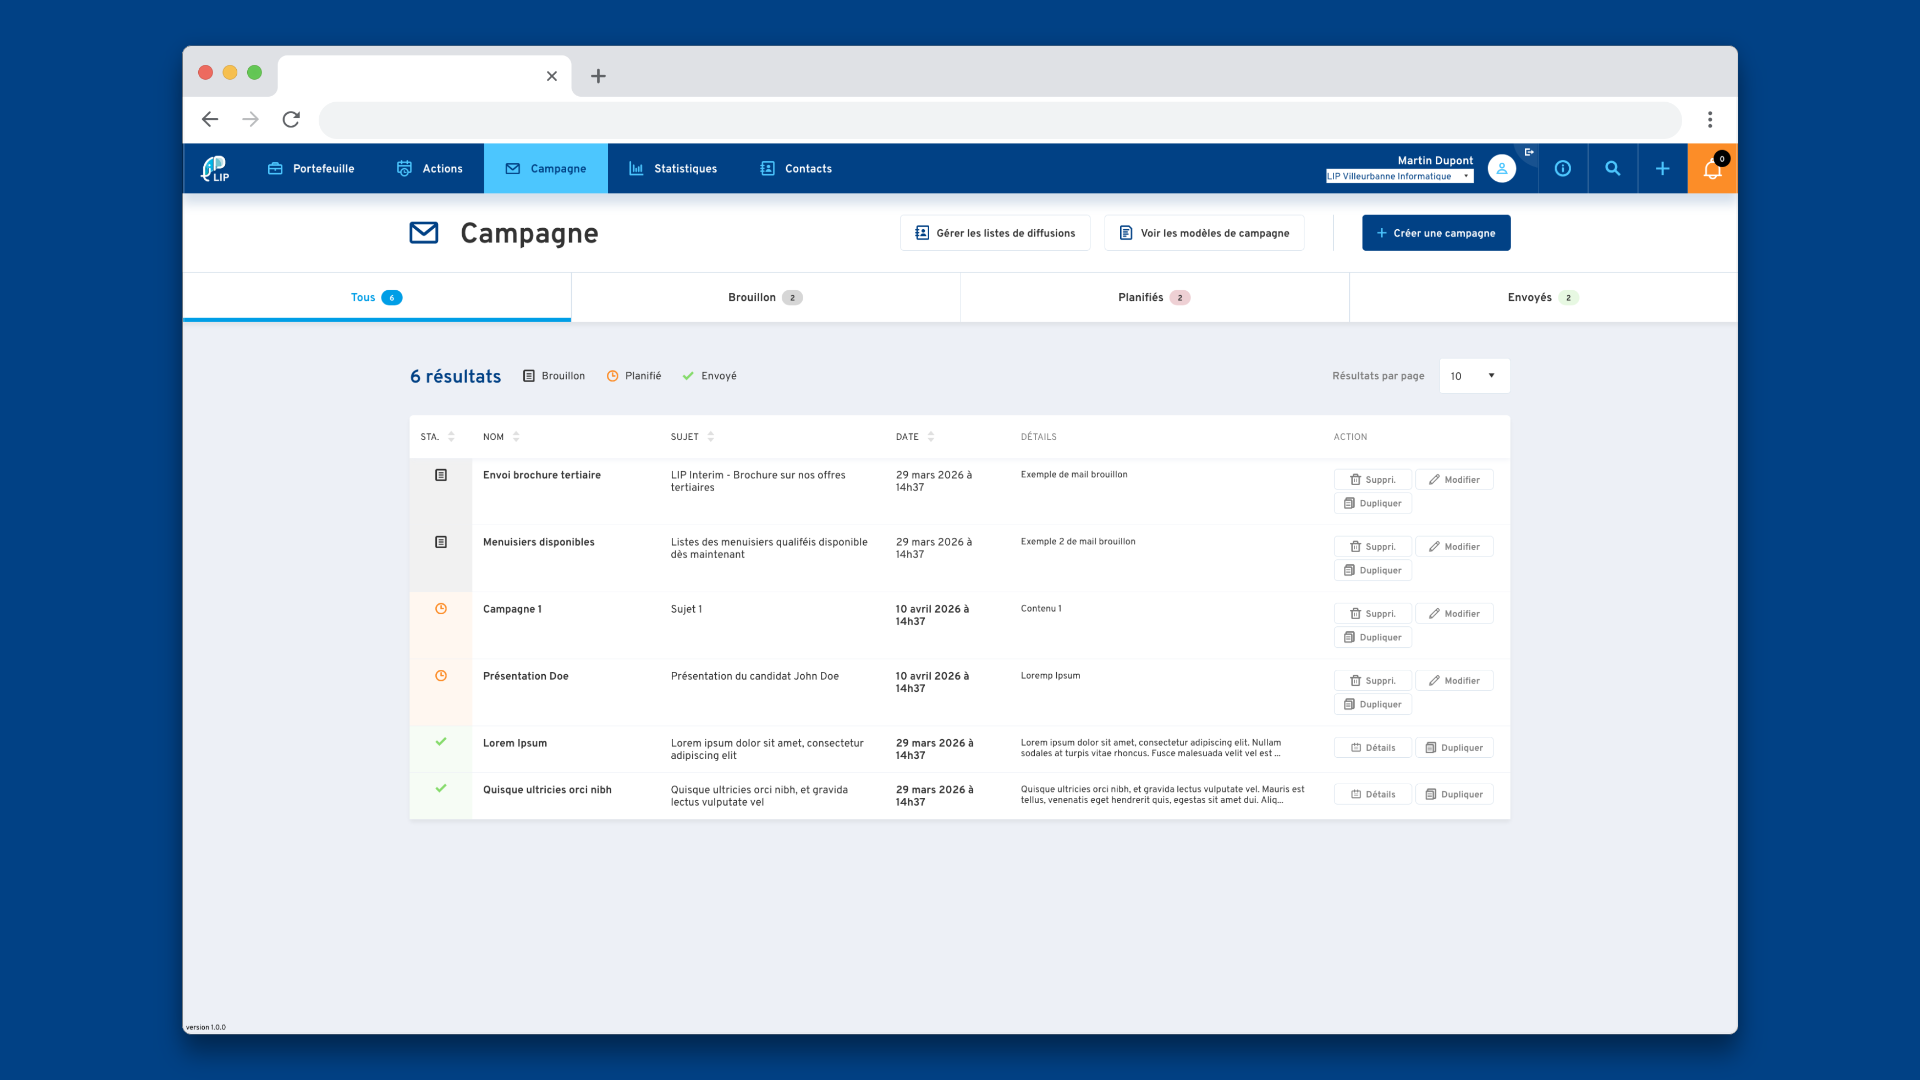Screen dimensions: 1920x1080
Task: Sort the table by the DATE column
Action: click(930, 436)
